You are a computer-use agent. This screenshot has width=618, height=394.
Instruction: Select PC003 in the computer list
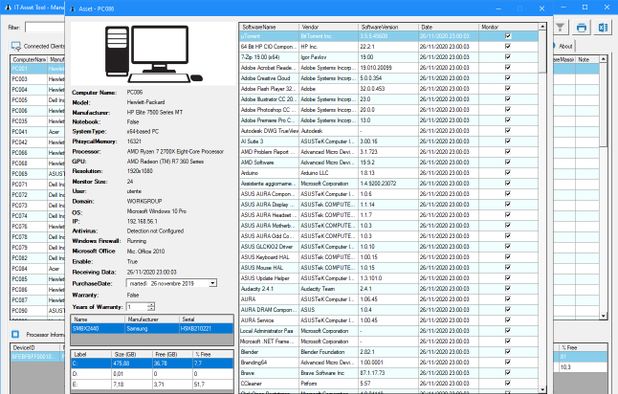[x=37, y=79]
